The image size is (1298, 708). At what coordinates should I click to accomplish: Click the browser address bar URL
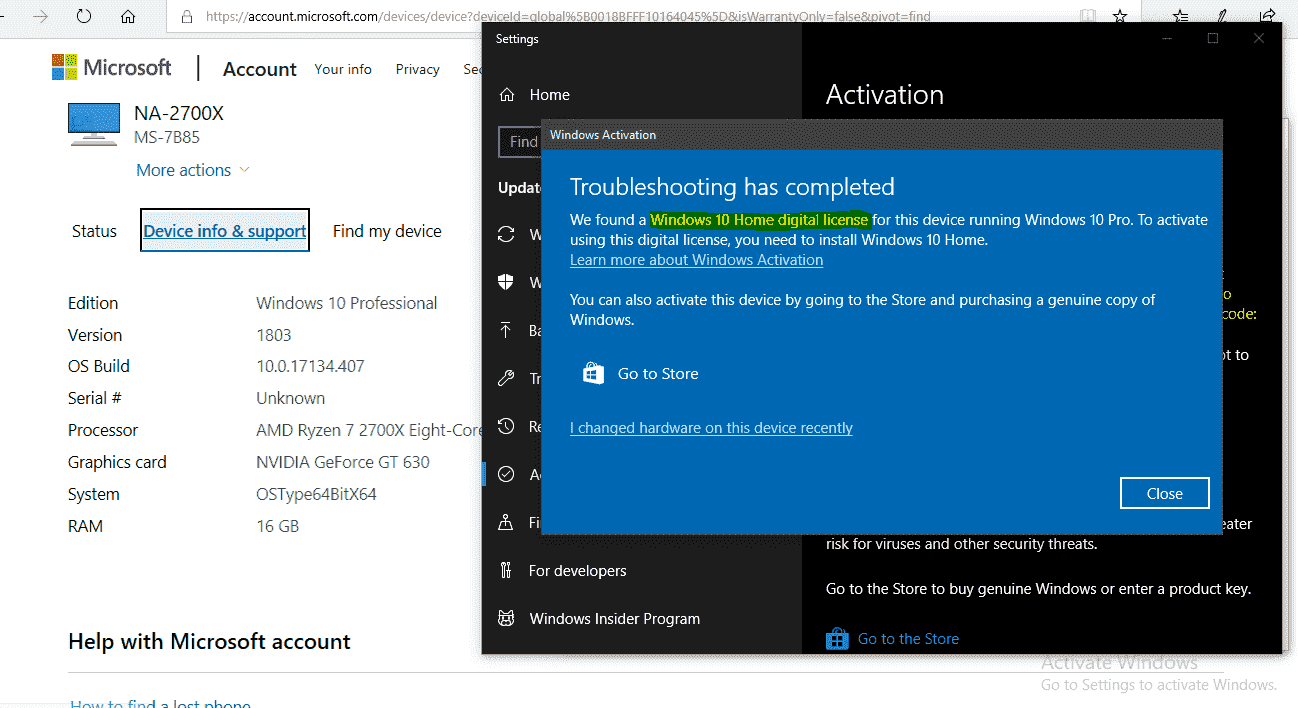pos(568,17)
